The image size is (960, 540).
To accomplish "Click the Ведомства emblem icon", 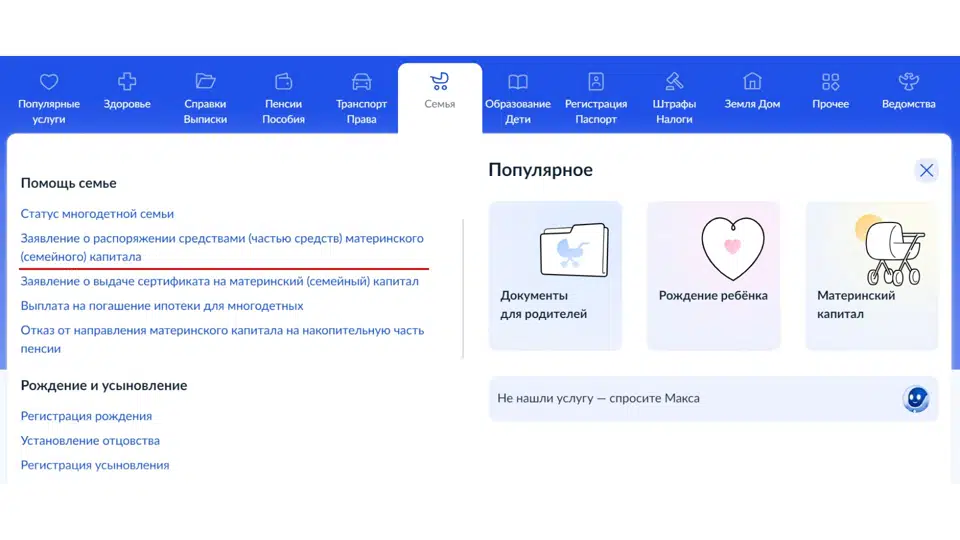I will tap(908, 81).
